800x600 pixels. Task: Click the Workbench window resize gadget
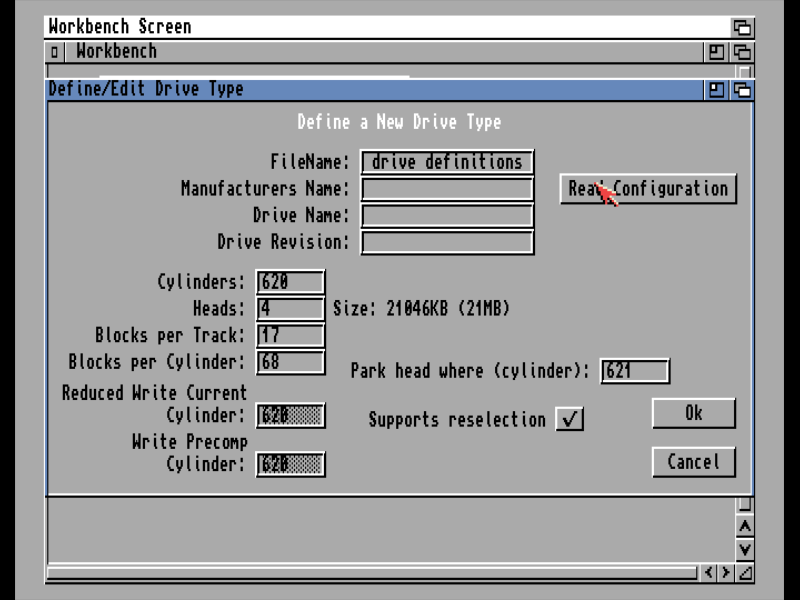pyautogui.click(x=744, y=573)
